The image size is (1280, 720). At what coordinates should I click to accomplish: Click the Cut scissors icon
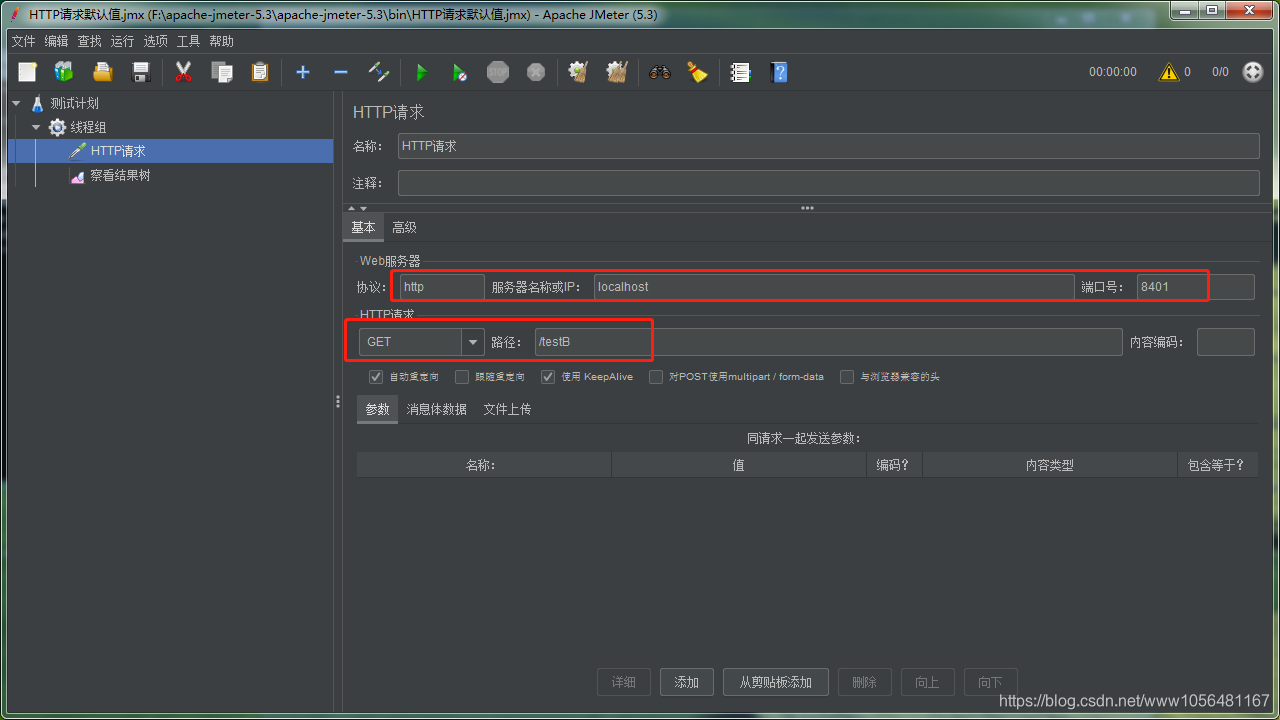(183, 72)
